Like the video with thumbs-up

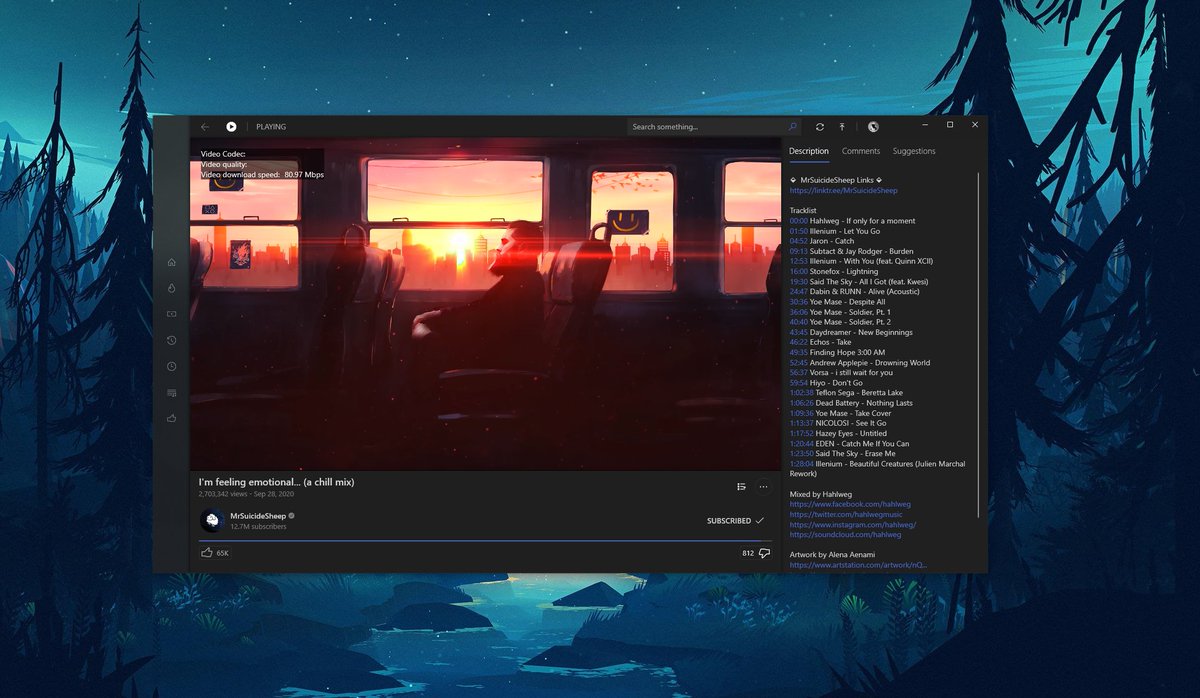pyautogui.click(x=207, y=552)
